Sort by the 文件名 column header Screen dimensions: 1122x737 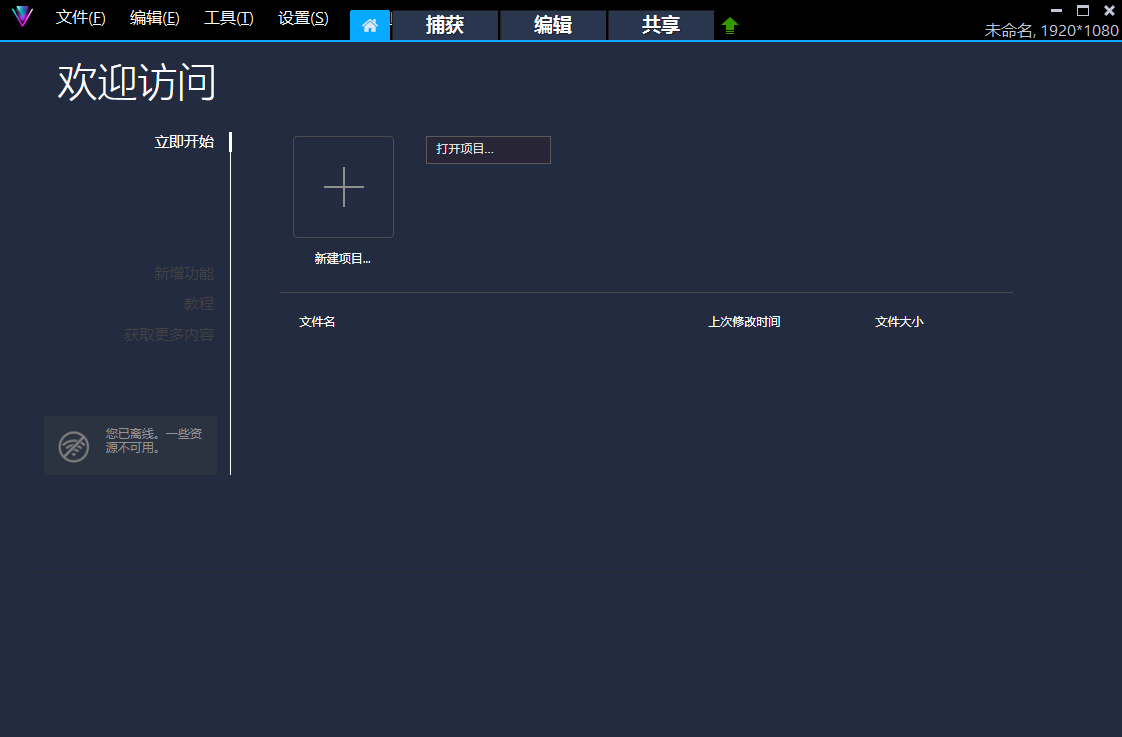coord(317,322)
